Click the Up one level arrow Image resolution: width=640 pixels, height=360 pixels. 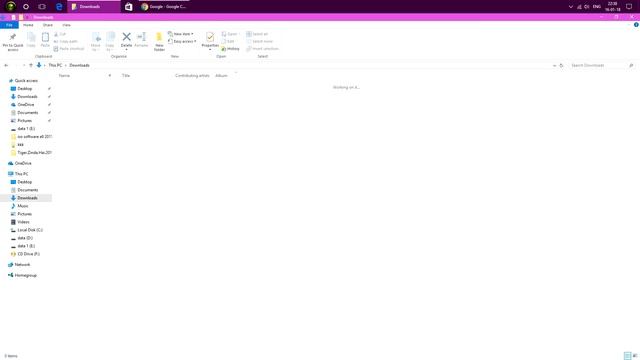[x=31, y=65]
